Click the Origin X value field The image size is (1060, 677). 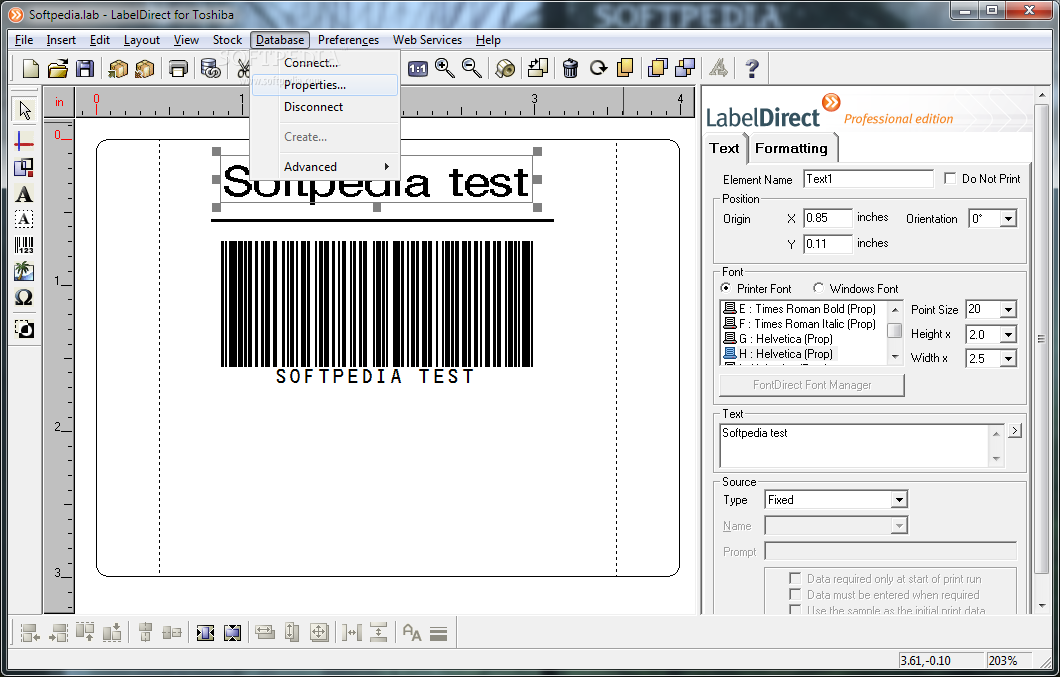pyautogui.click(x=827, y=218)
